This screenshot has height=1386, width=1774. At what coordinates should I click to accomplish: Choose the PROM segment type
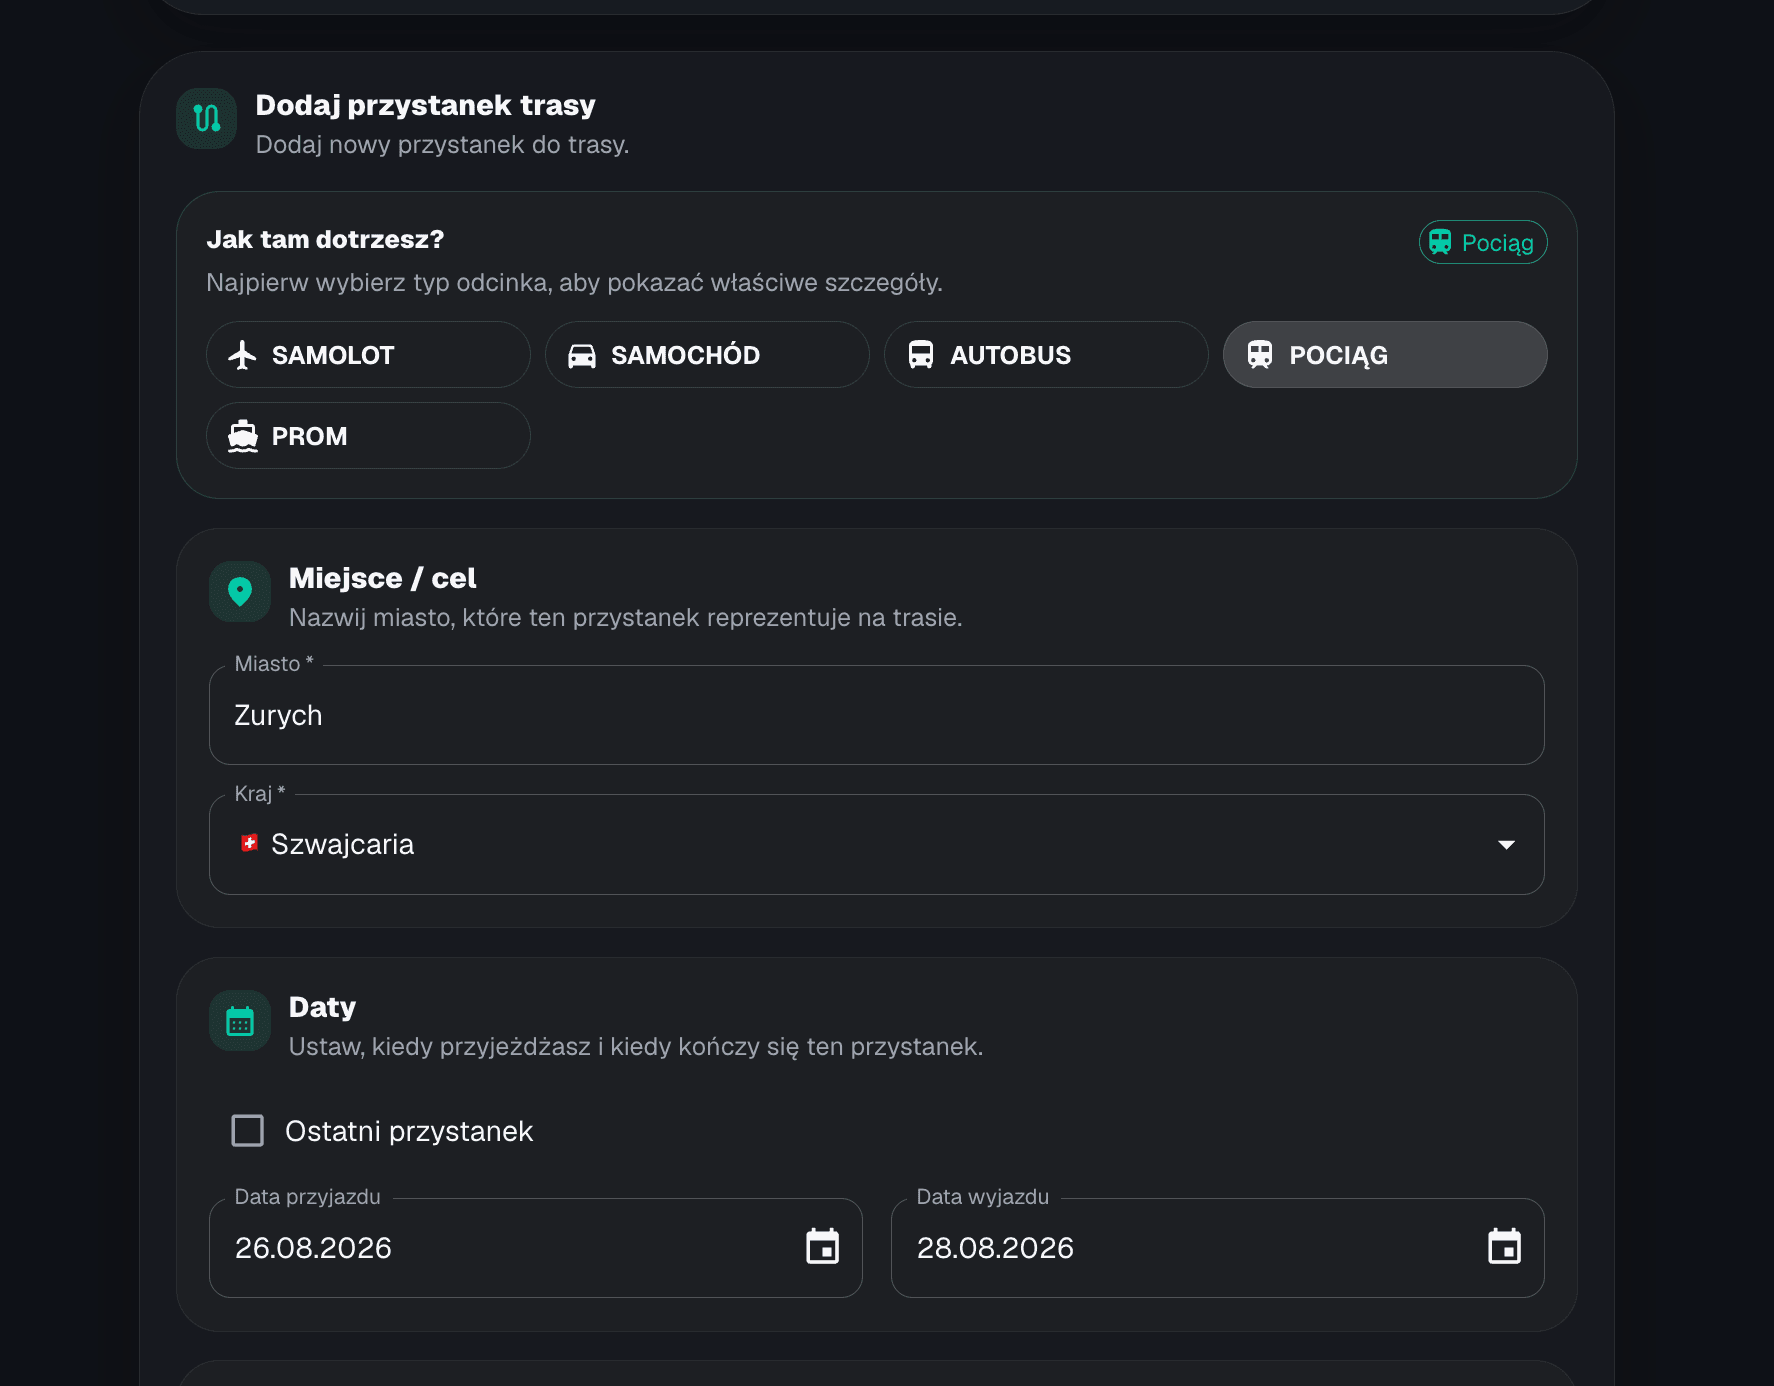[368, 436]
